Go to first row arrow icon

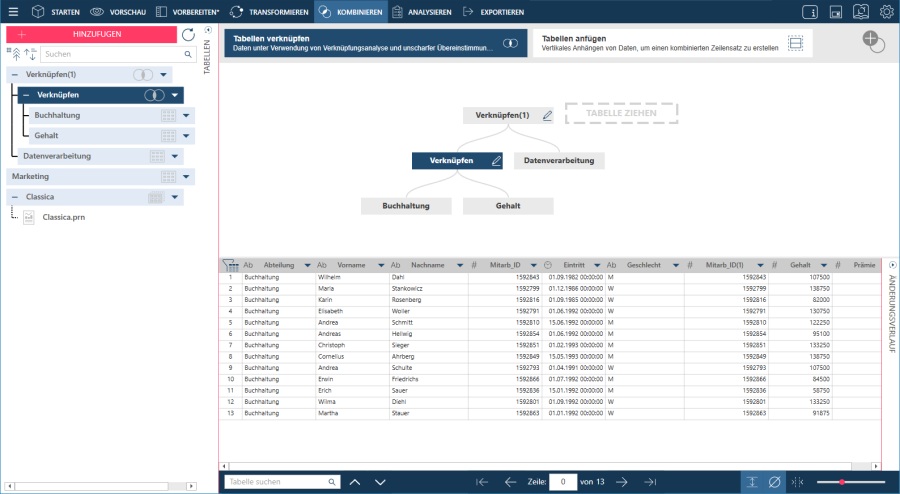click(482, 482)
